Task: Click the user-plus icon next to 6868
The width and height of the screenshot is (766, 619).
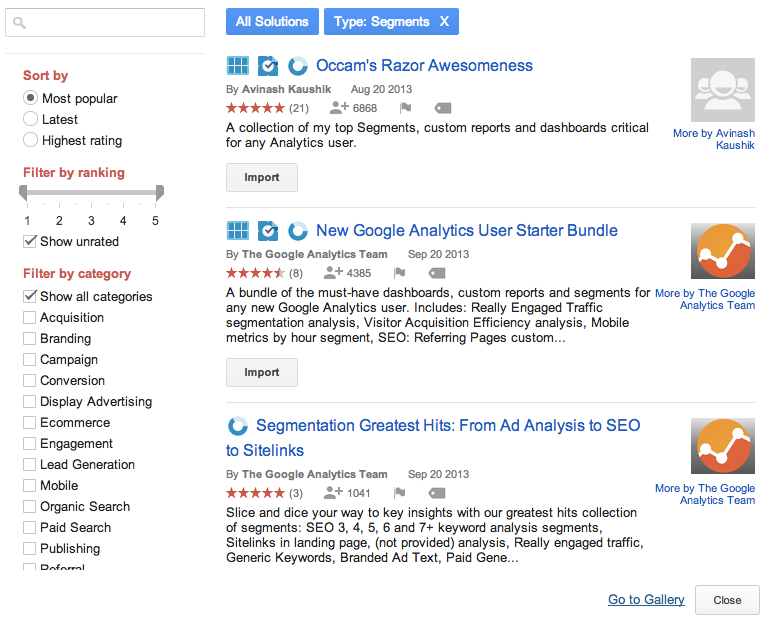Action: (339, 107)
